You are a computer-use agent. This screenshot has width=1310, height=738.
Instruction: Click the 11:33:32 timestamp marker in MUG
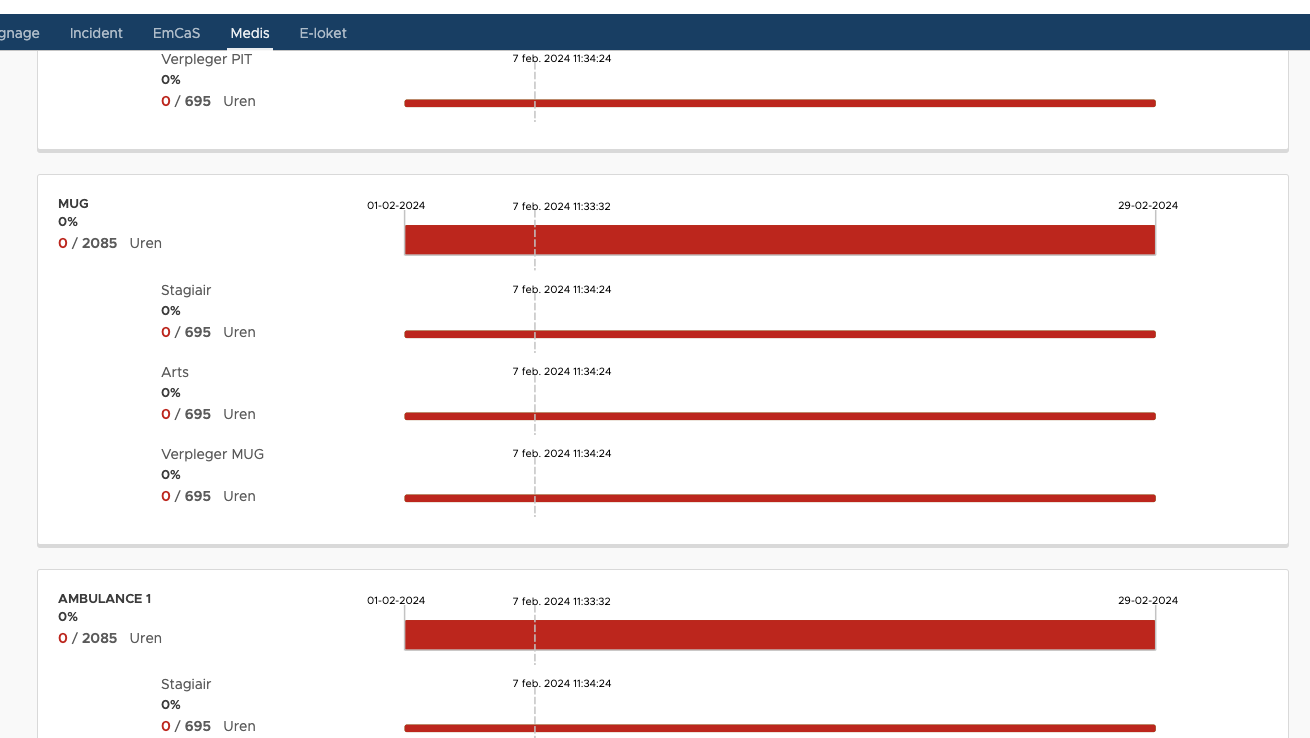pyautogui.click(x=561, y=207)
